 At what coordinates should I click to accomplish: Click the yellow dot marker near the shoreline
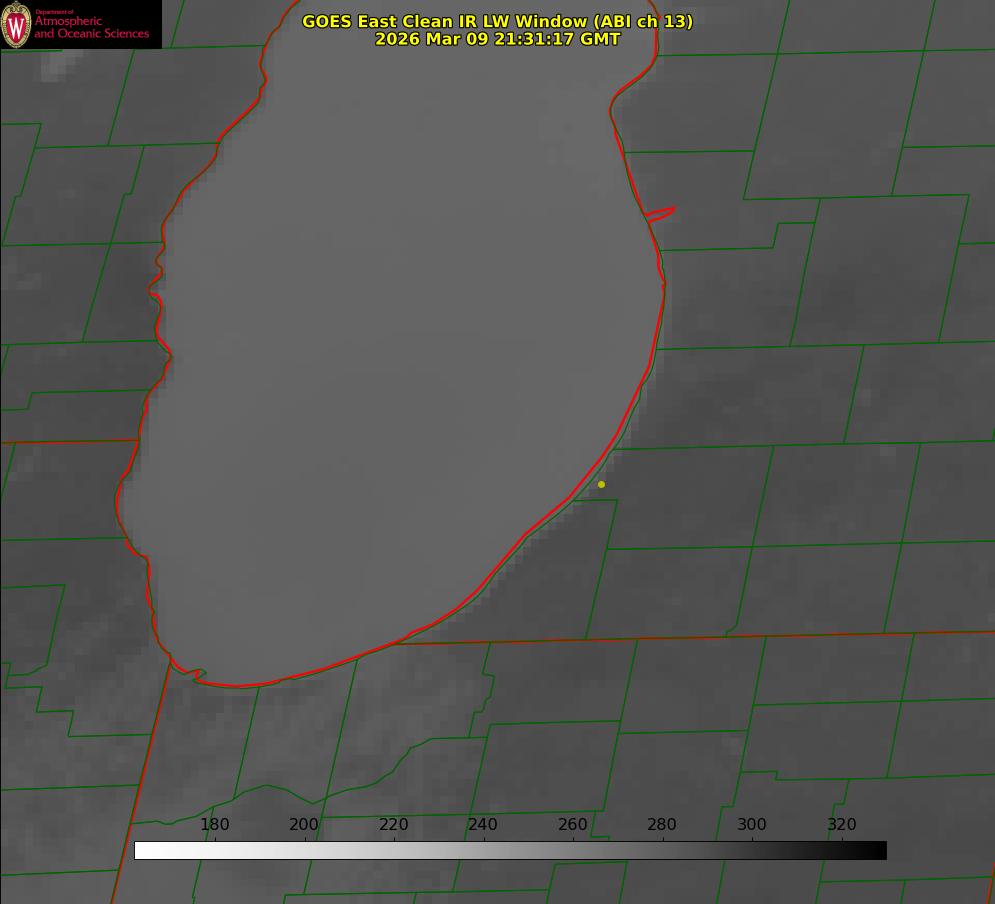tap(601, 485)
